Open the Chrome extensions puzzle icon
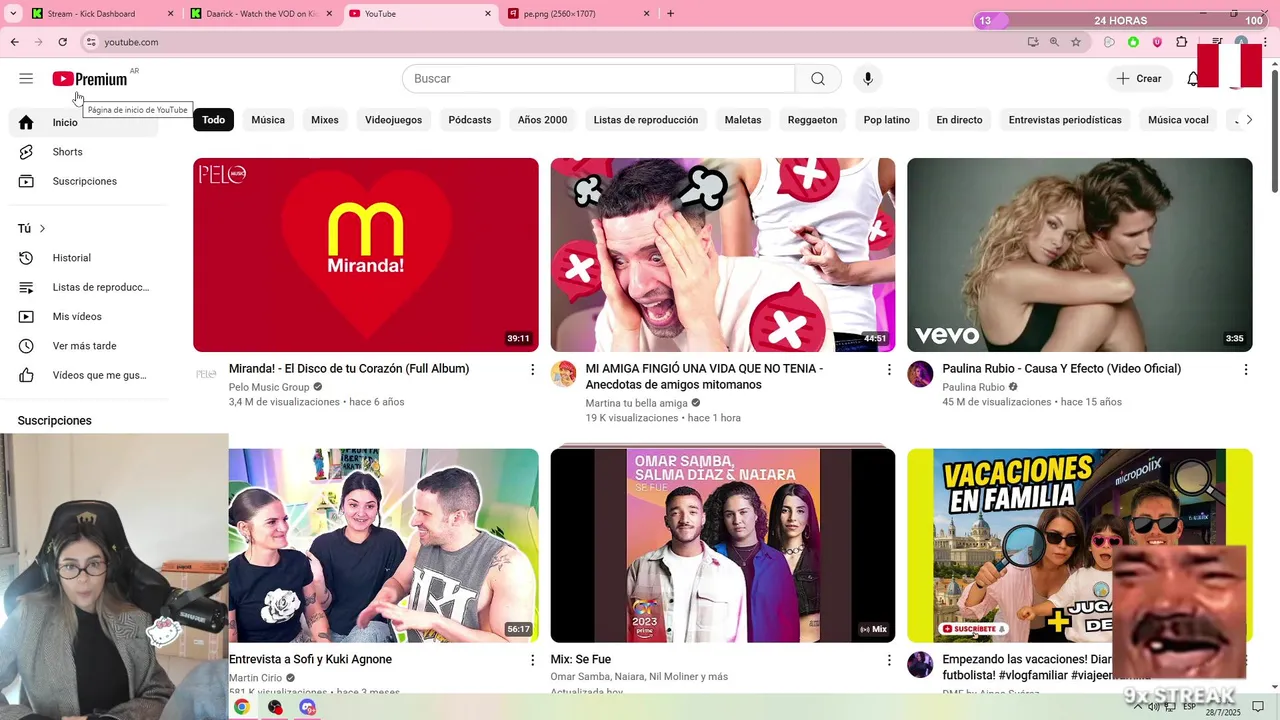This screenshot has width=1280, height=720. pos(1181,42)
